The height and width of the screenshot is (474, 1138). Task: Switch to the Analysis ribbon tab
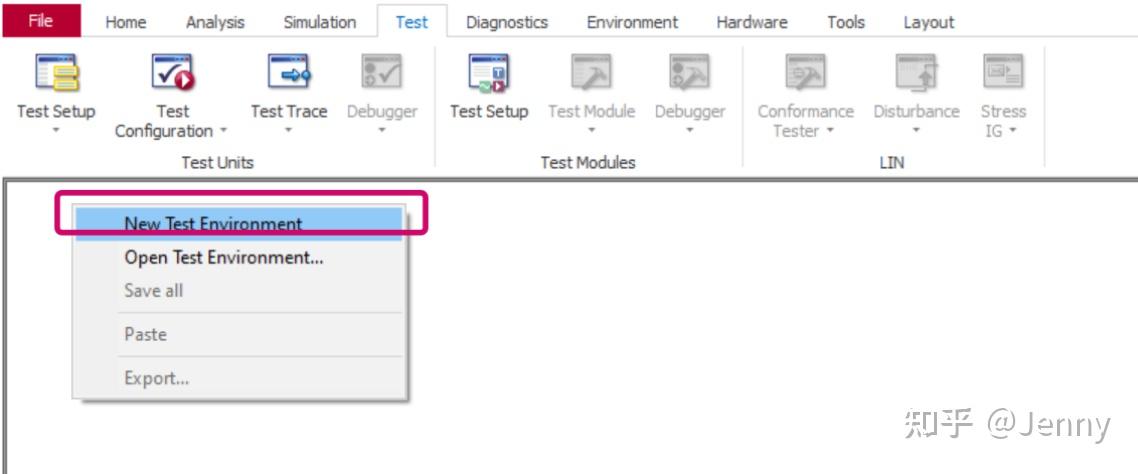(214, 22)
